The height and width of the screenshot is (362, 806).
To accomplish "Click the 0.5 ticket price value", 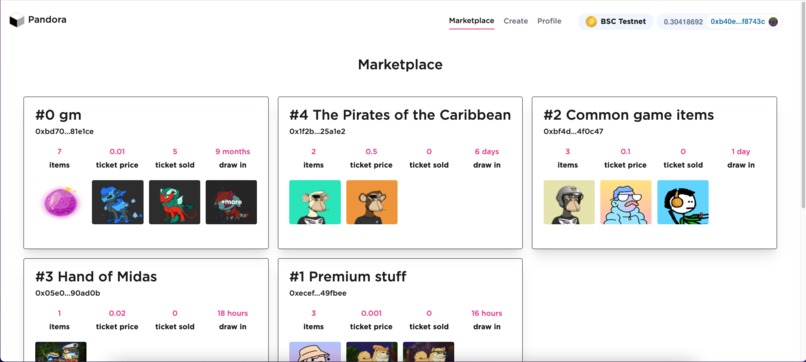I will [371, 152].
